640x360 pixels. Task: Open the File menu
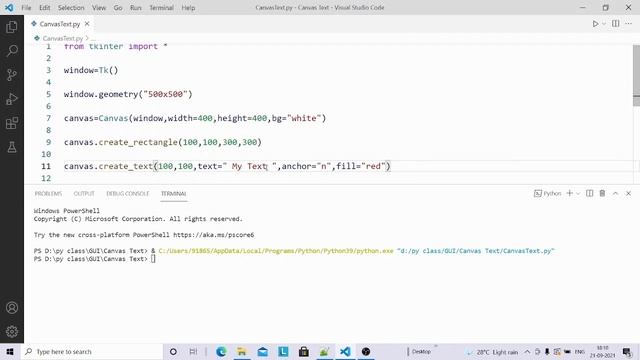(x=26, y=8)
